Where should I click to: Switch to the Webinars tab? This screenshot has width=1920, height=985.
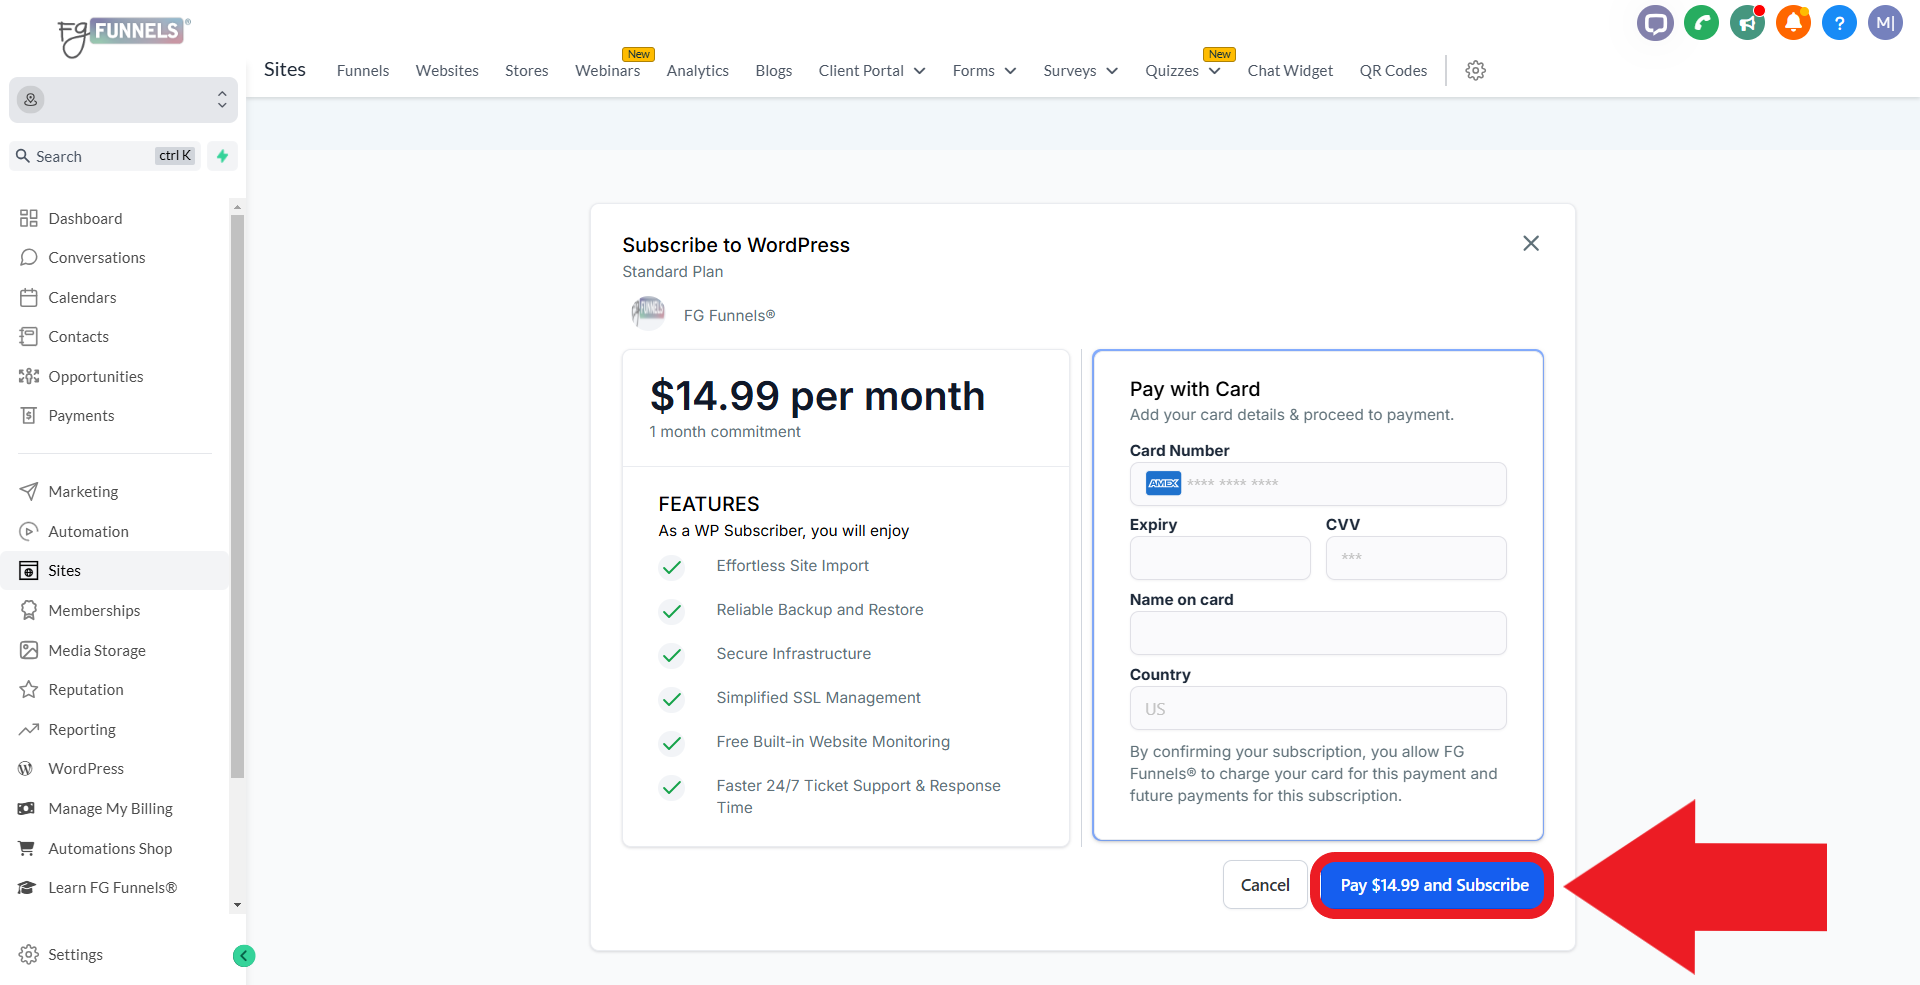[607, 70]
